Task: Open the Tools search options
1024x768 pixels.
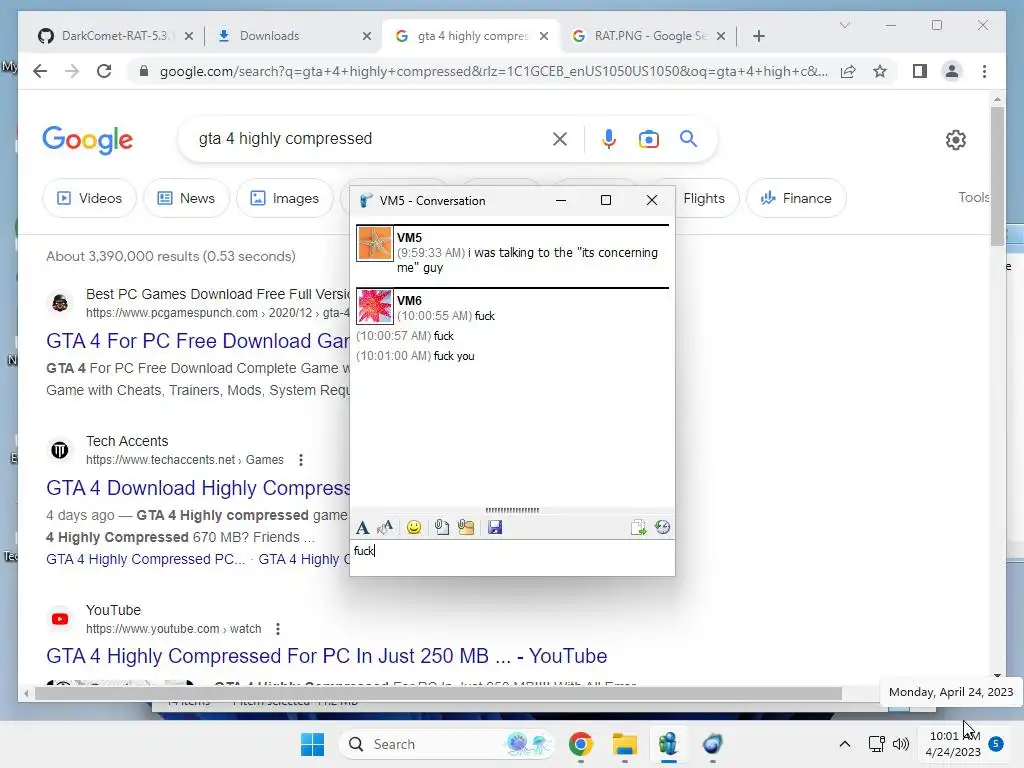Action: [974, 197]
